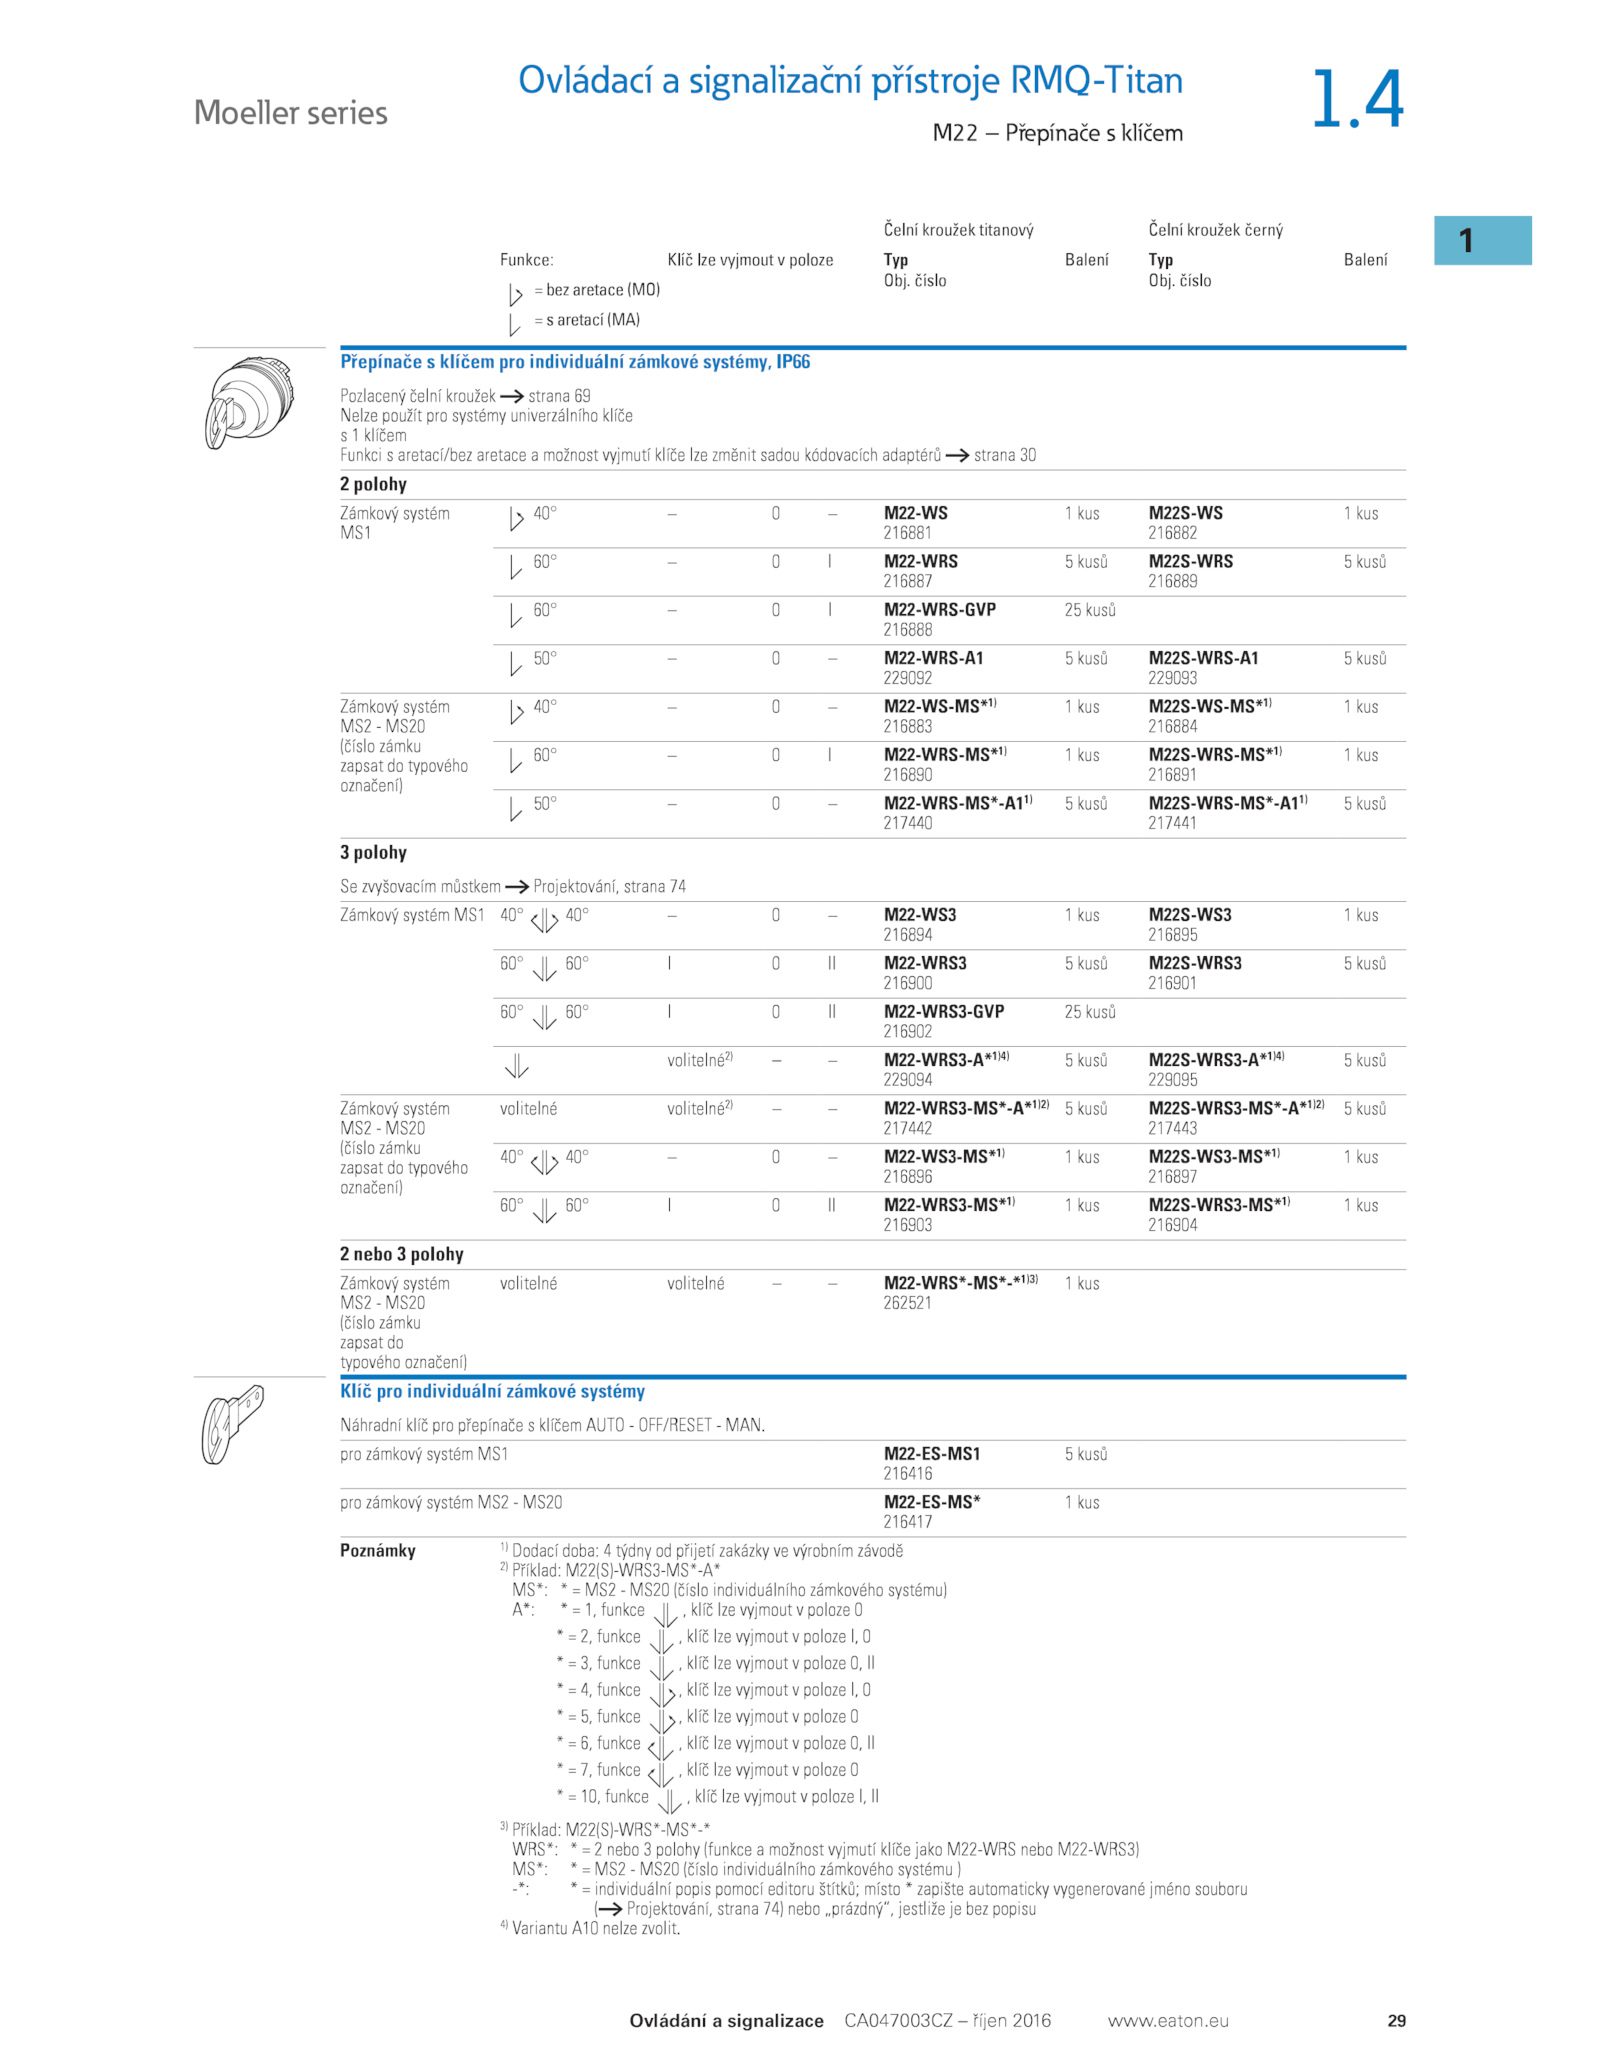The image size is (1600, 2071).
Task: Click column header Klíč lze vyjmout v poloze
Action: pos(750,260)
